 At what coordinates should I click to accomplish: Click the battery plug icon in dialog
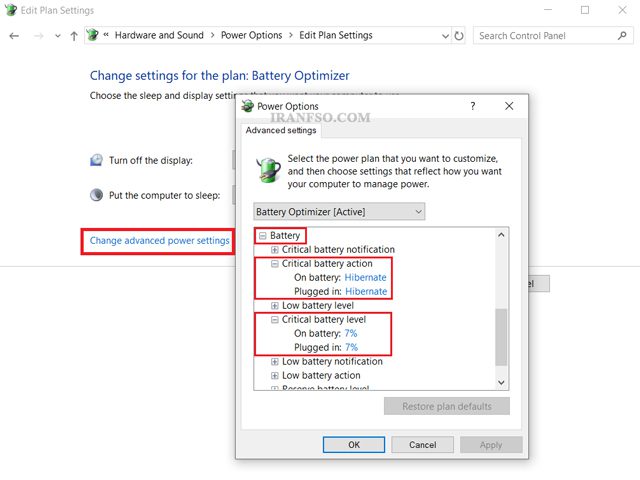[269, 169]
